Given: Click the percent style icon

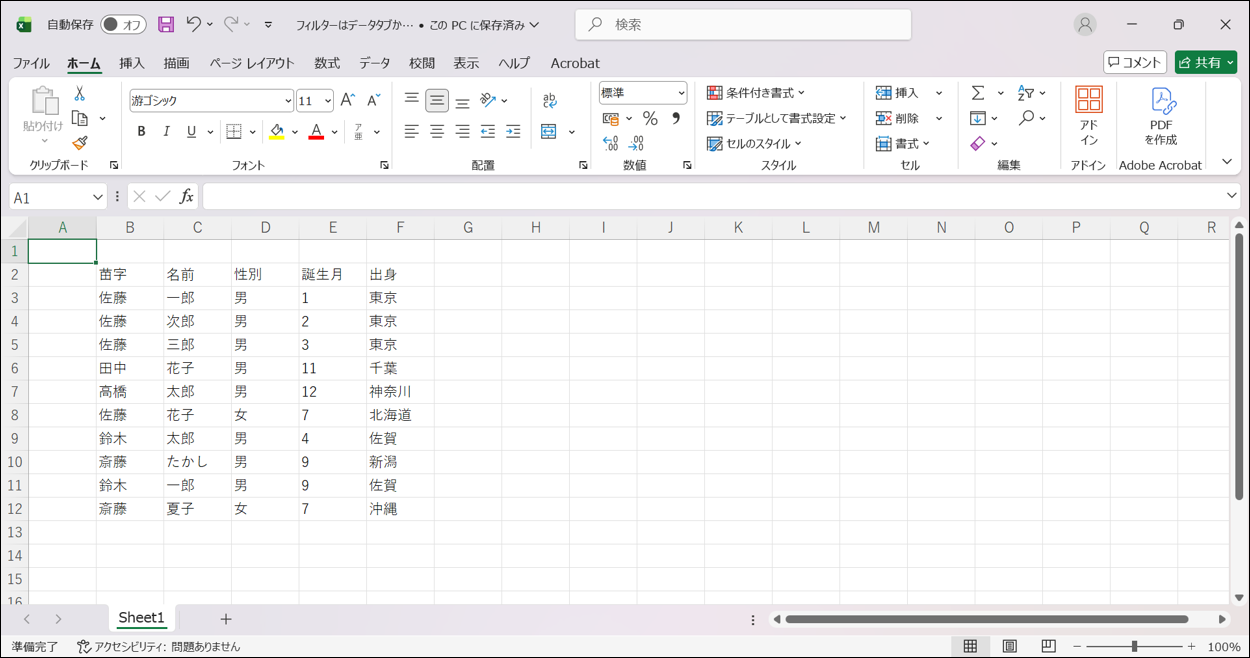Looking at the screenshot, I should 650,119.
